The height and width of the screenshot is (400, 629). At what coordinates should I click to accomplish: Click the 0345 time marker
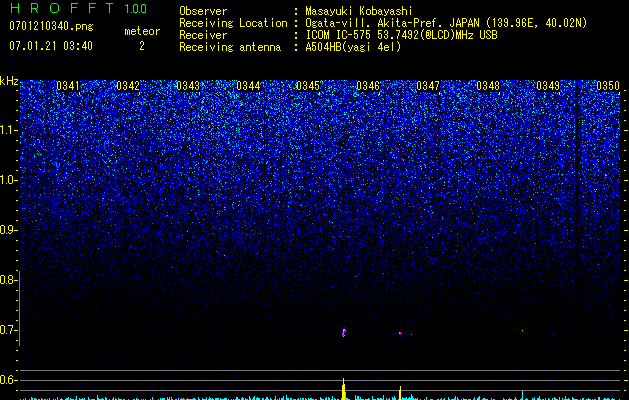[x=308, y=86]
